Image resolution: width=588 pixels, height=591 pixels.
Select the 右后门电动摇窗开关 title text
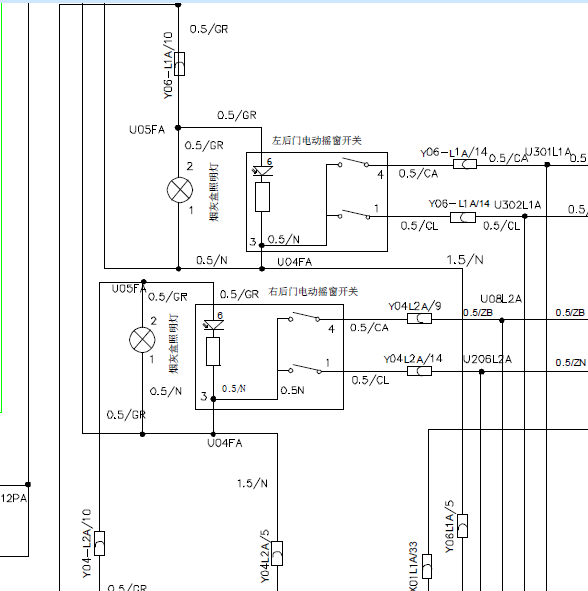click(x=313, y=291)
